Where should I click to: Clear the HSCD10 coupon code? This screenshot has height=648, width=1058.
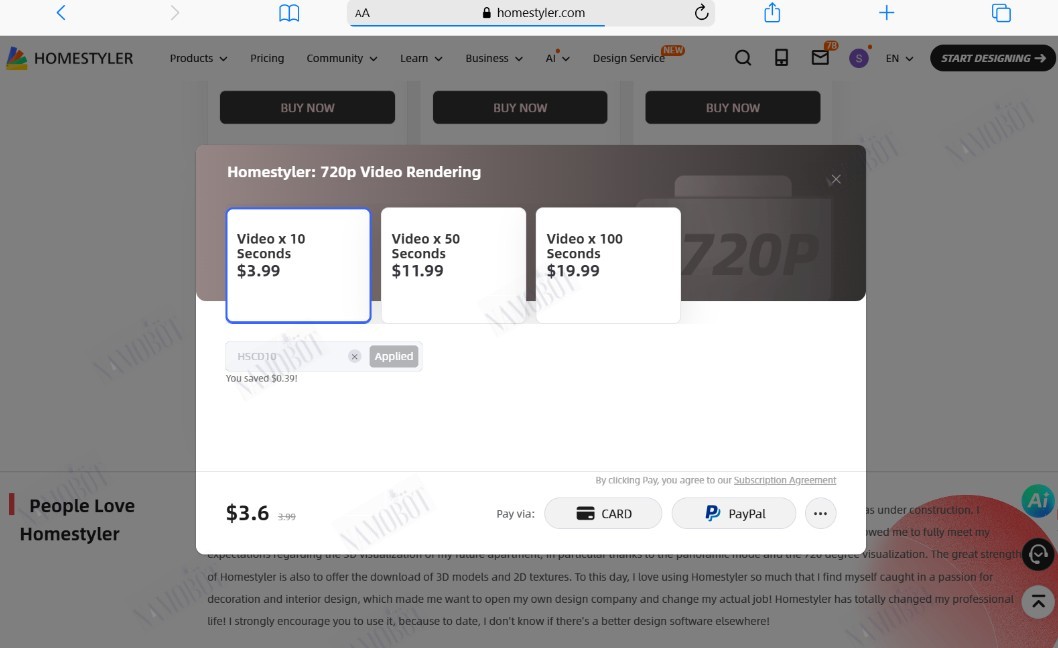coord(354,356)
